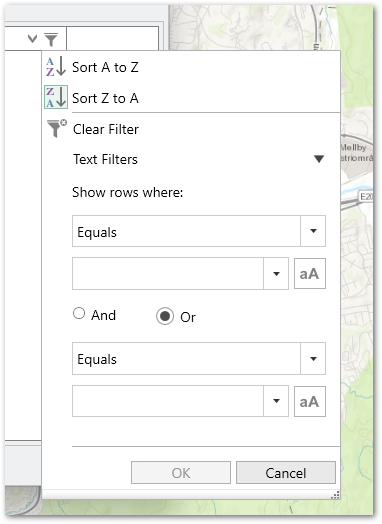Click the column filter funnel icon
382x524 pixels.
coord(51,40)
